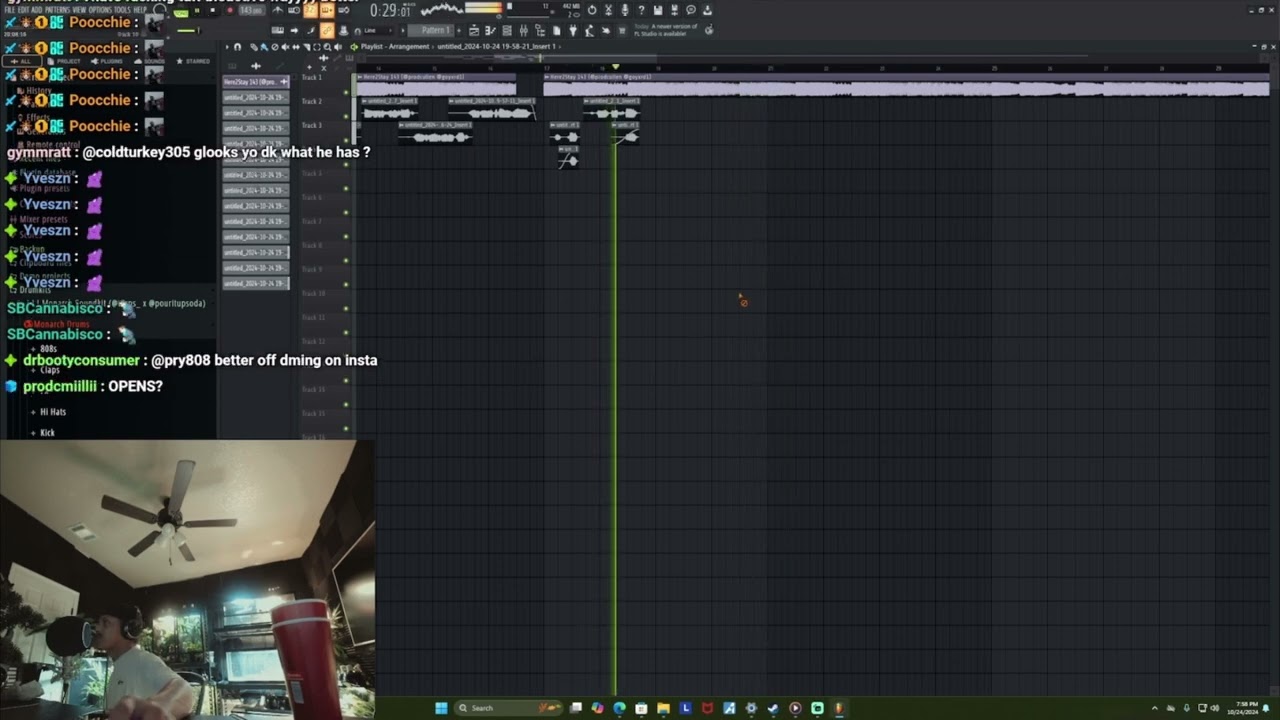
Task: Select the Draw pencil tool
Action: 253,46
